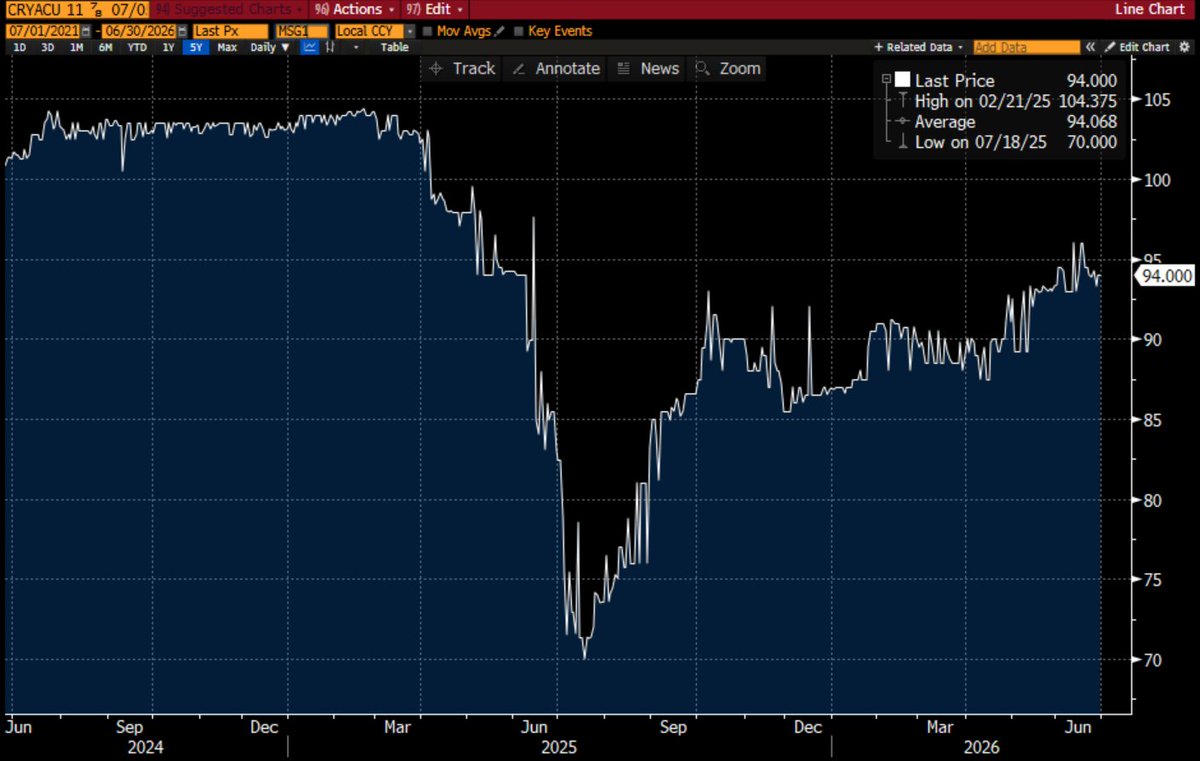Image resolution: width=1200 pixels, height=761 pixels.
Task: Select the YTD range tab
Action: tap(137, 47)
